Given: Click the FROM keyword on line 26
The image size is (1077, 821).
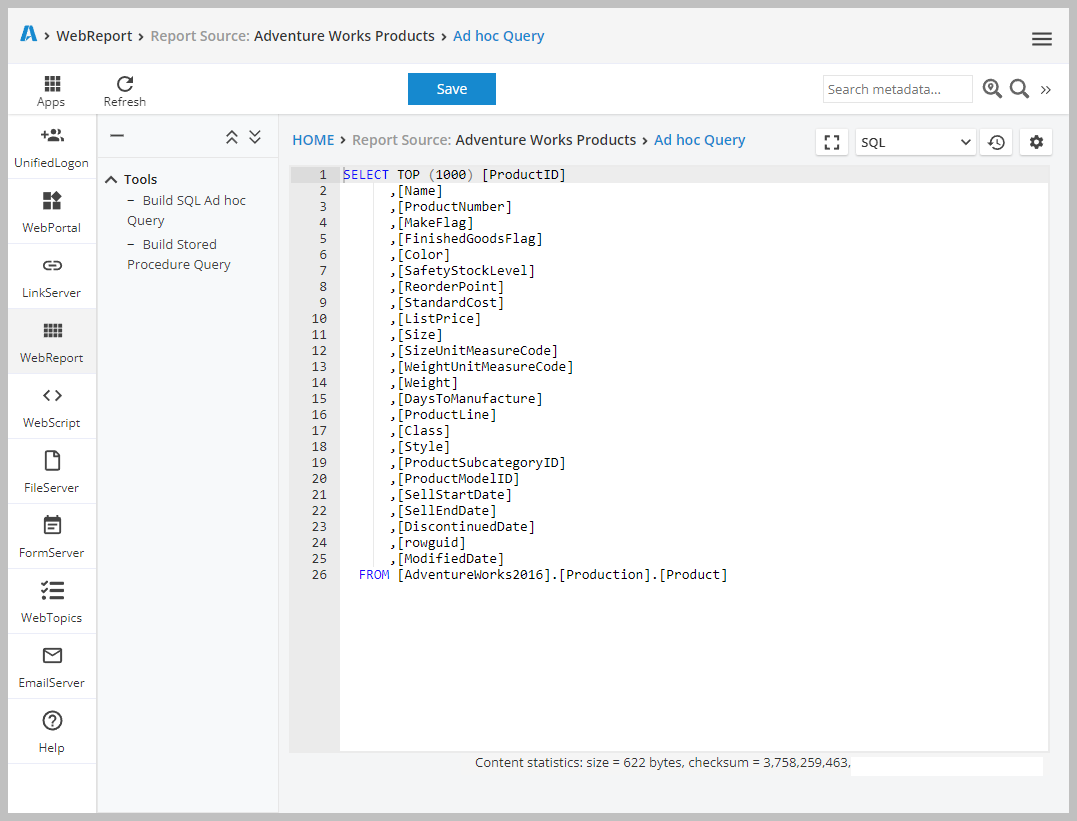Looking at the screenshot, I should pos(374,574).
